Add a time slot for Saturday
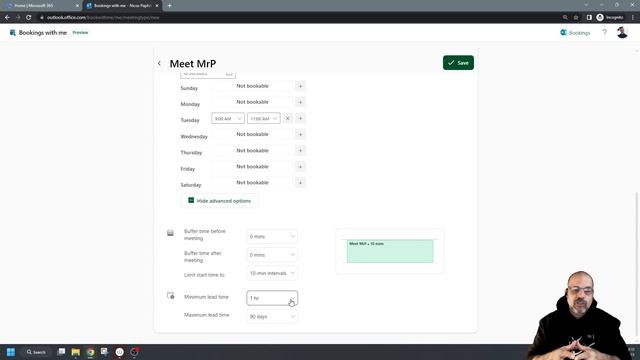Viewport: 640px width, 360px height. pyautogui.click(x=300, y=183)
